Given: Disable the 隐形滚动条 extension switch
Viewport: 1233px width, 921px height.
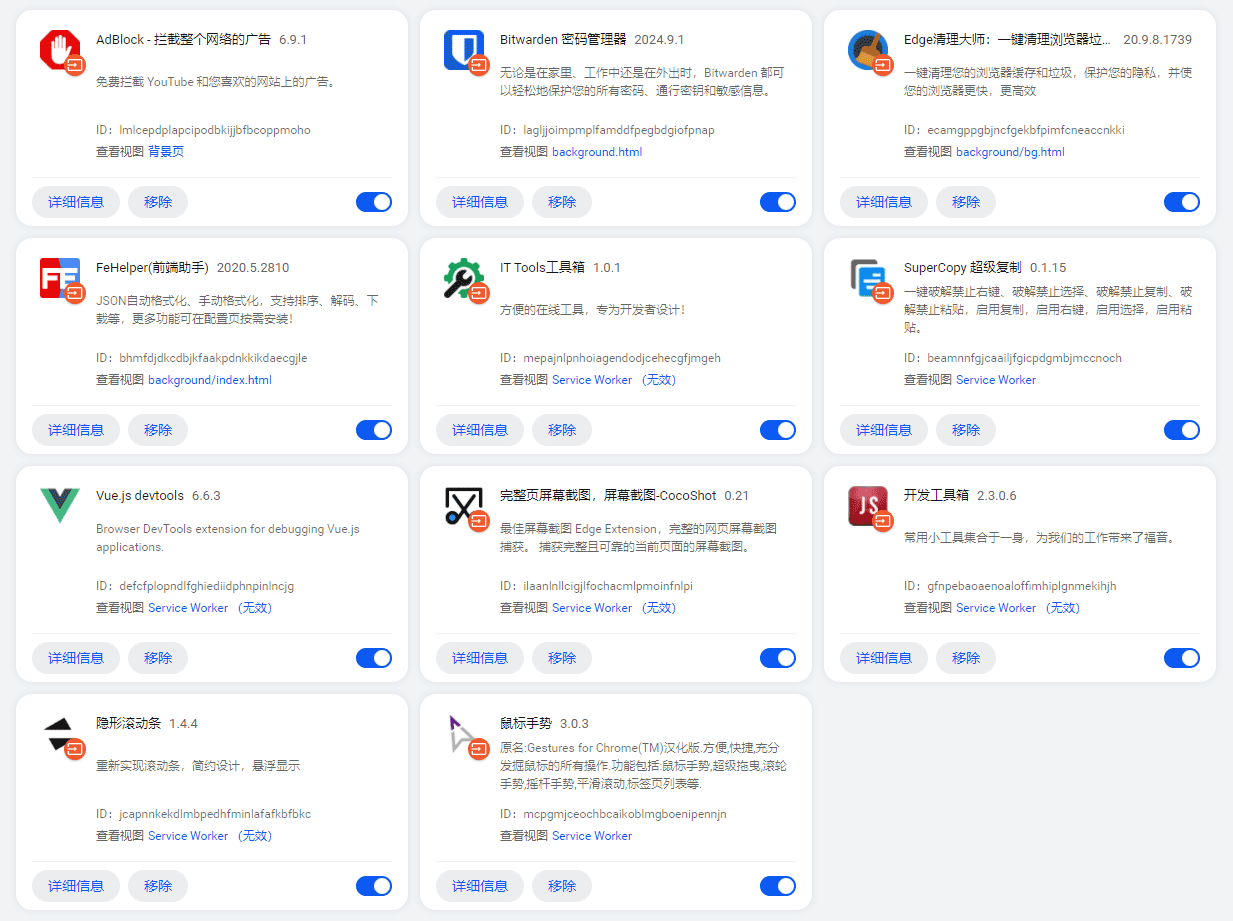Looking at the screenshot, I should pyautogui.click(x=374, y=886).
